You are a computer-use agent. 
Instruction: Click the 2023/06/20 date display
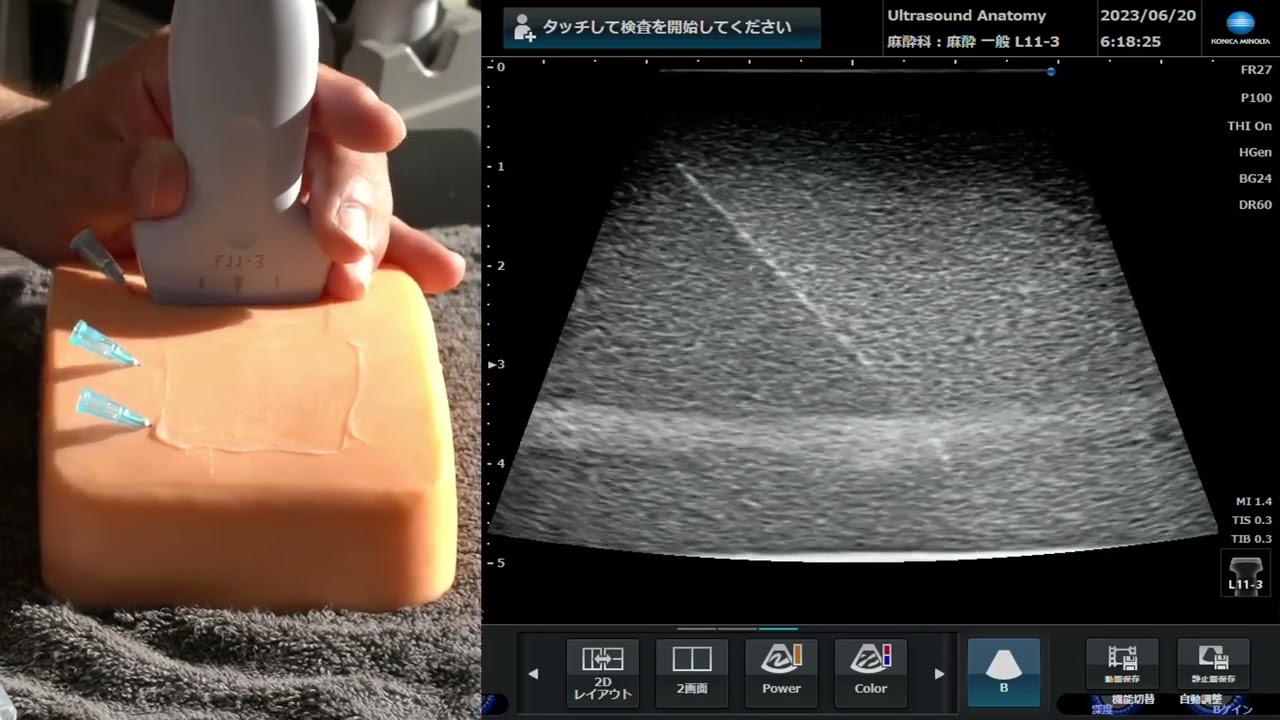pos(1147,16)
